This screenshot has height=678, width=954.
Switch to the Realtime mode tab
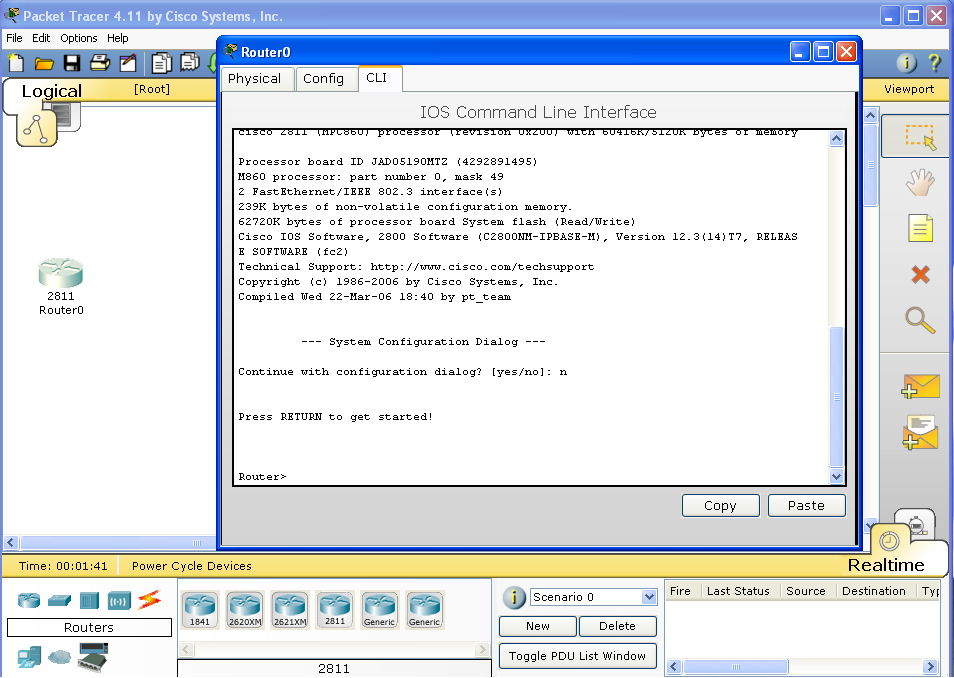(x=886, y=565)
